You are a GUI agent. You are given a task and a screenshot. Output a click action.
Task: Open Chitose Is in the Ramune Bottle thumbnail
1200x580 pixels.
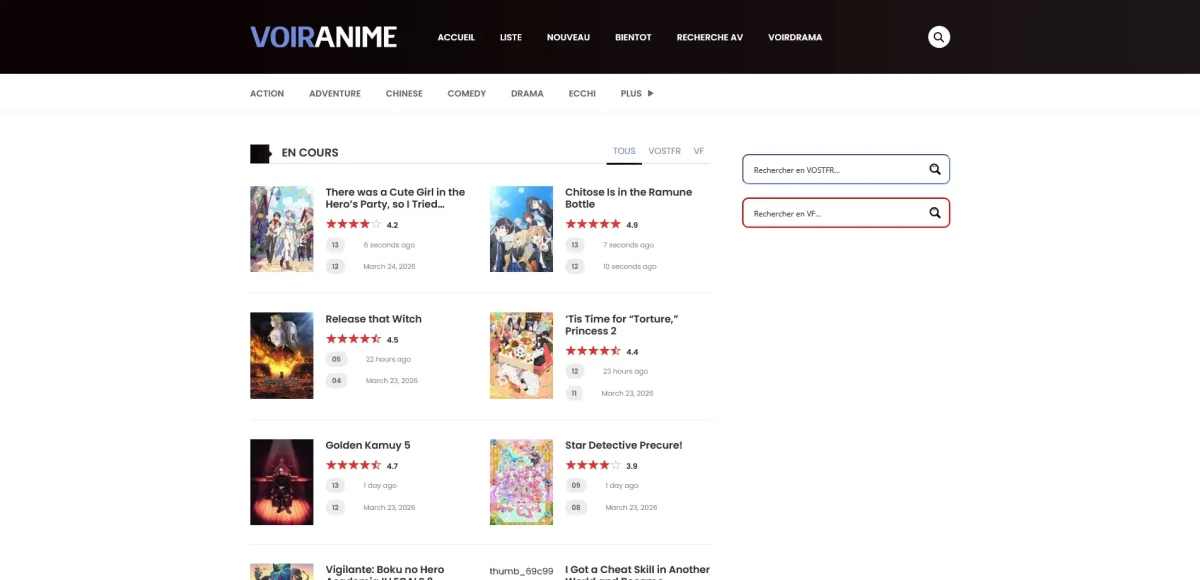[521, 229]
